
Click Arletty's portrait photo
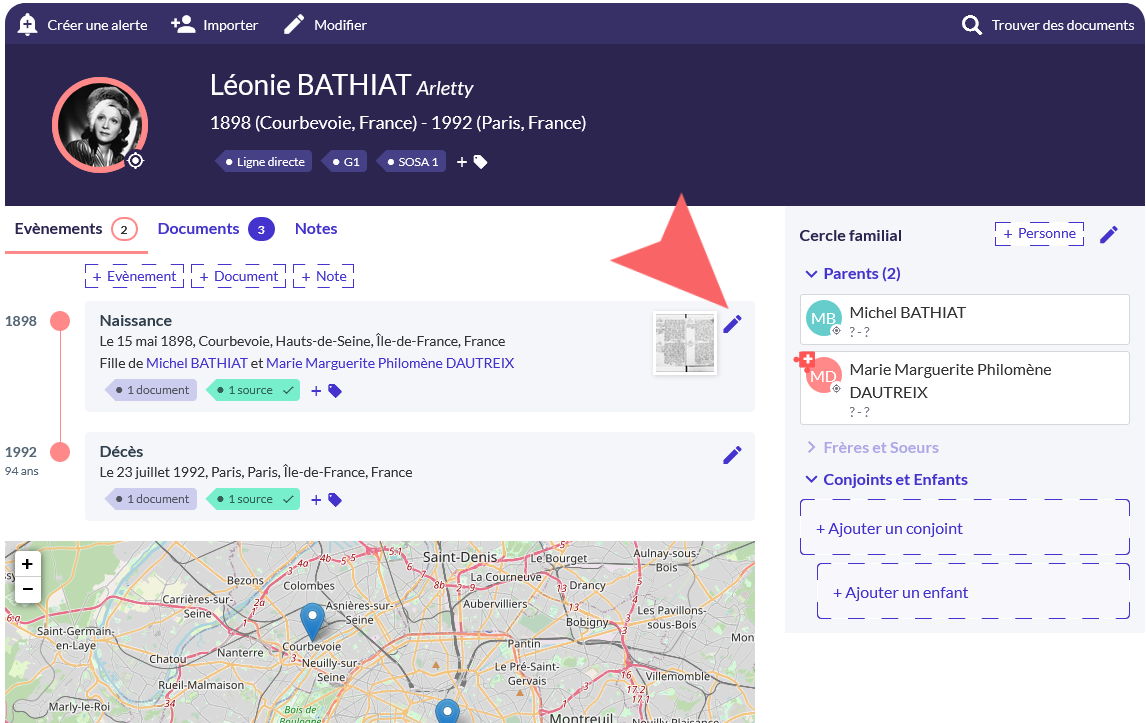pyautogui.click(x=99, y=125)
